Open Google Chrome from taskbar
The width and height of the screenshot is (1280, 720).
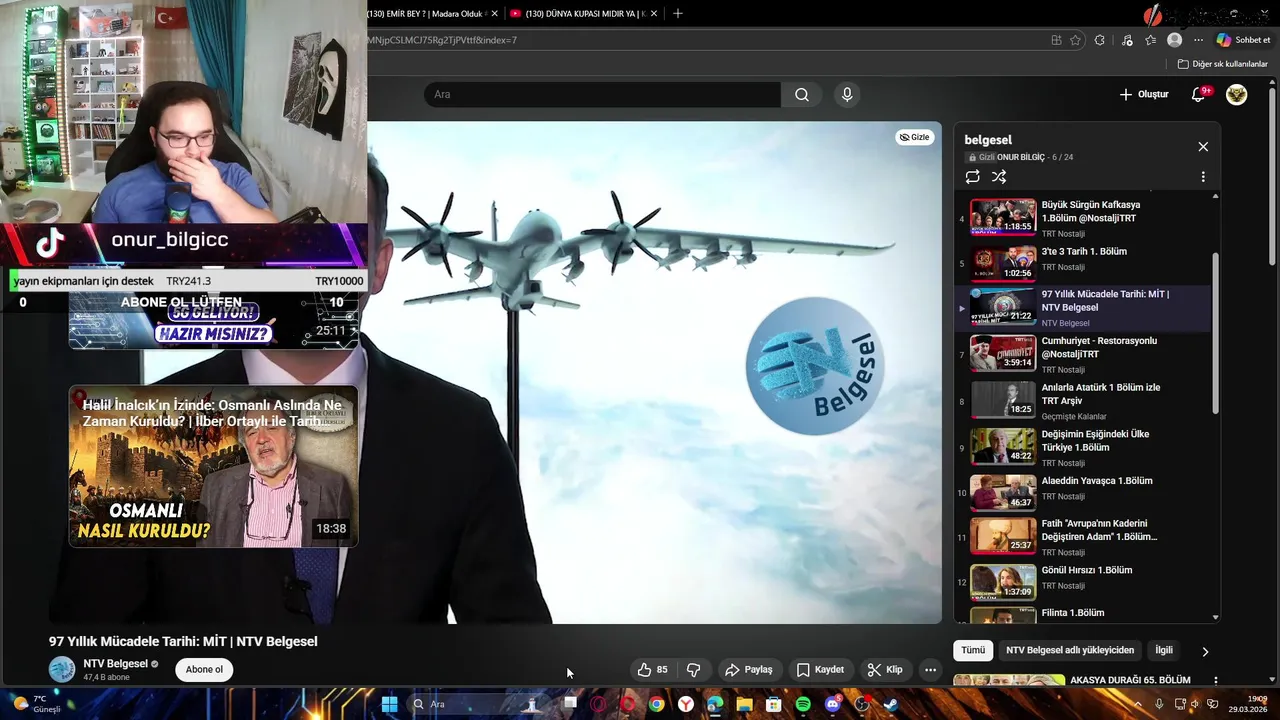pyautogui.click(x=656, y=704)
